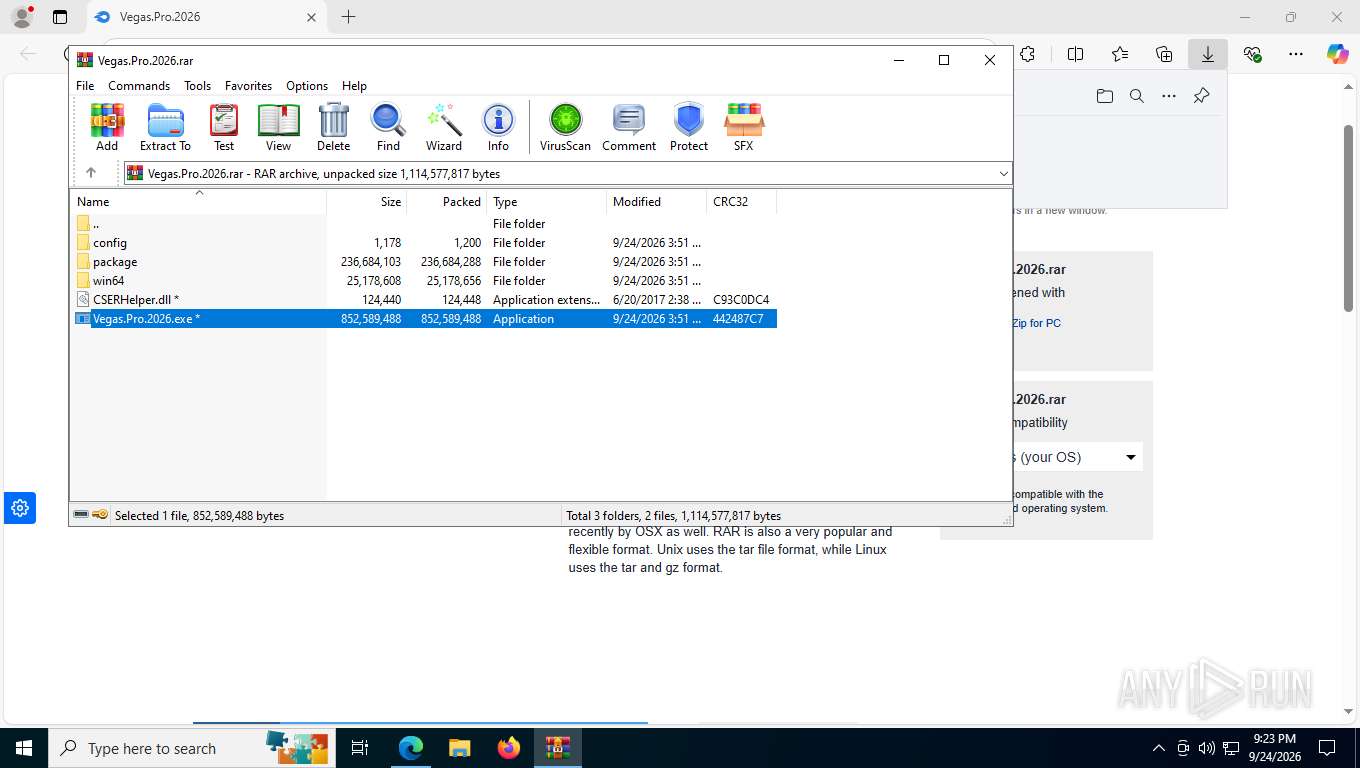The image size is (1360, 768).
Task: Pin the downloads panel
Action: tap(1202, 96)
